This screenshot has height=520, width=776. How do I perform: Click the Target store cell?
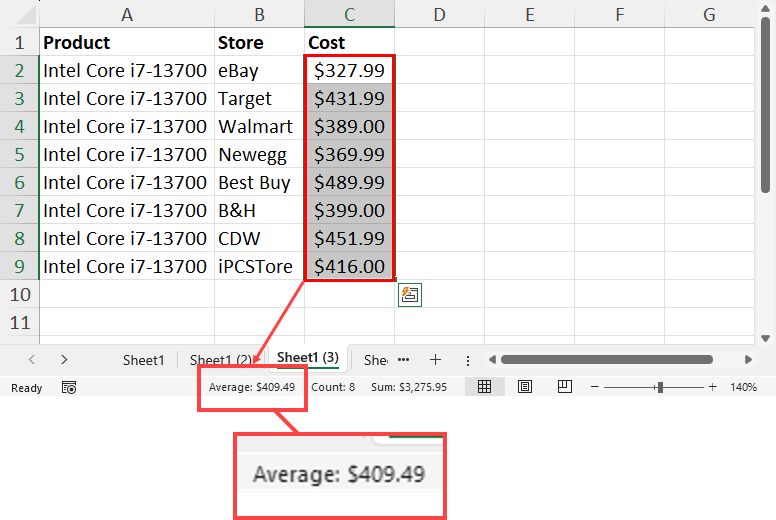(x=259, y=98)
